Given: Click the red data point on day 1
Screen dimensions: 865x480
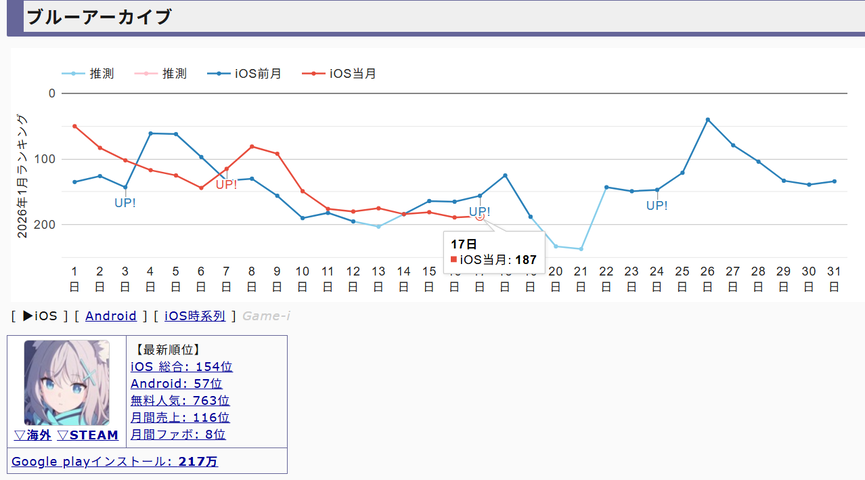Looking at the screenshot, I should click(x=74, y=126).
